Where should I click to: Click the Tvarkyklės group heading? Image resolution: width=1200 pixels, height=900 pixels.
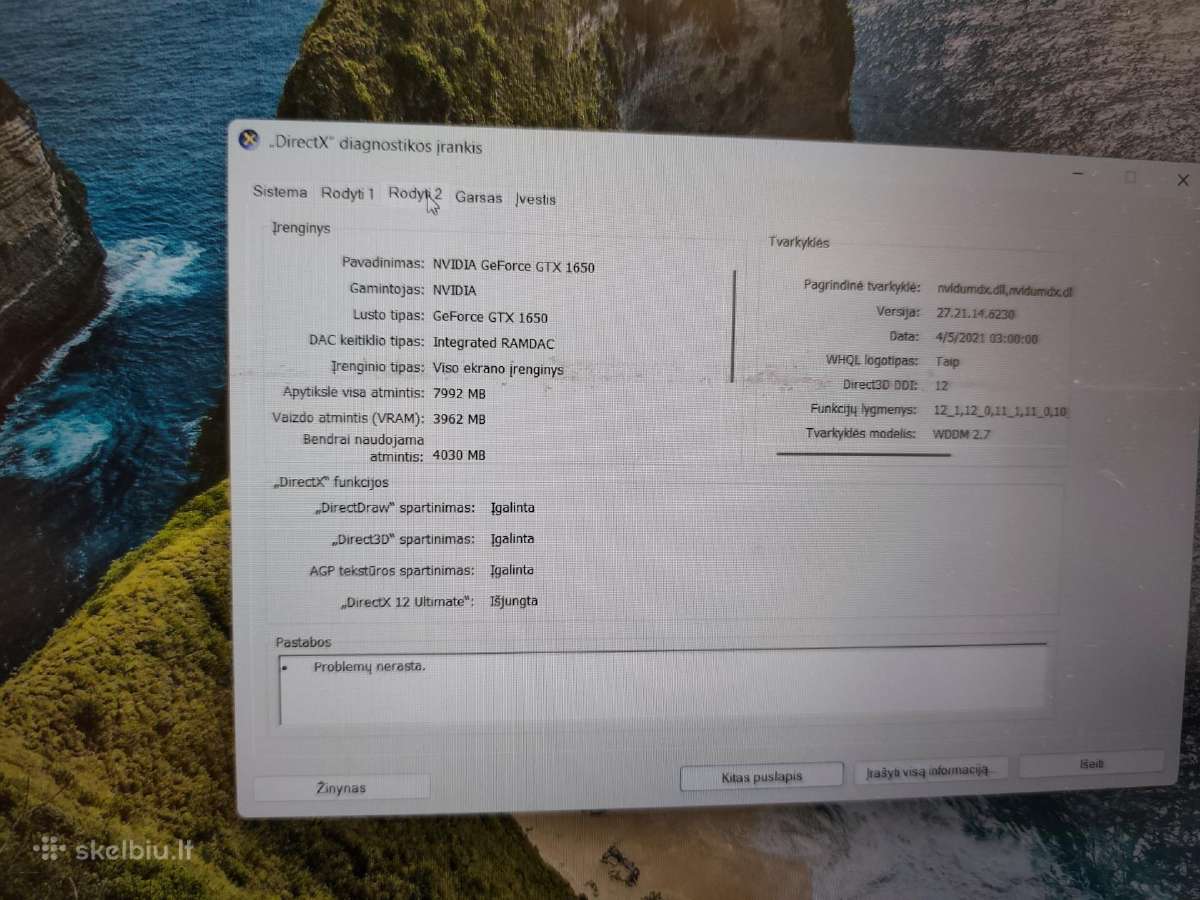click(799, 242)
